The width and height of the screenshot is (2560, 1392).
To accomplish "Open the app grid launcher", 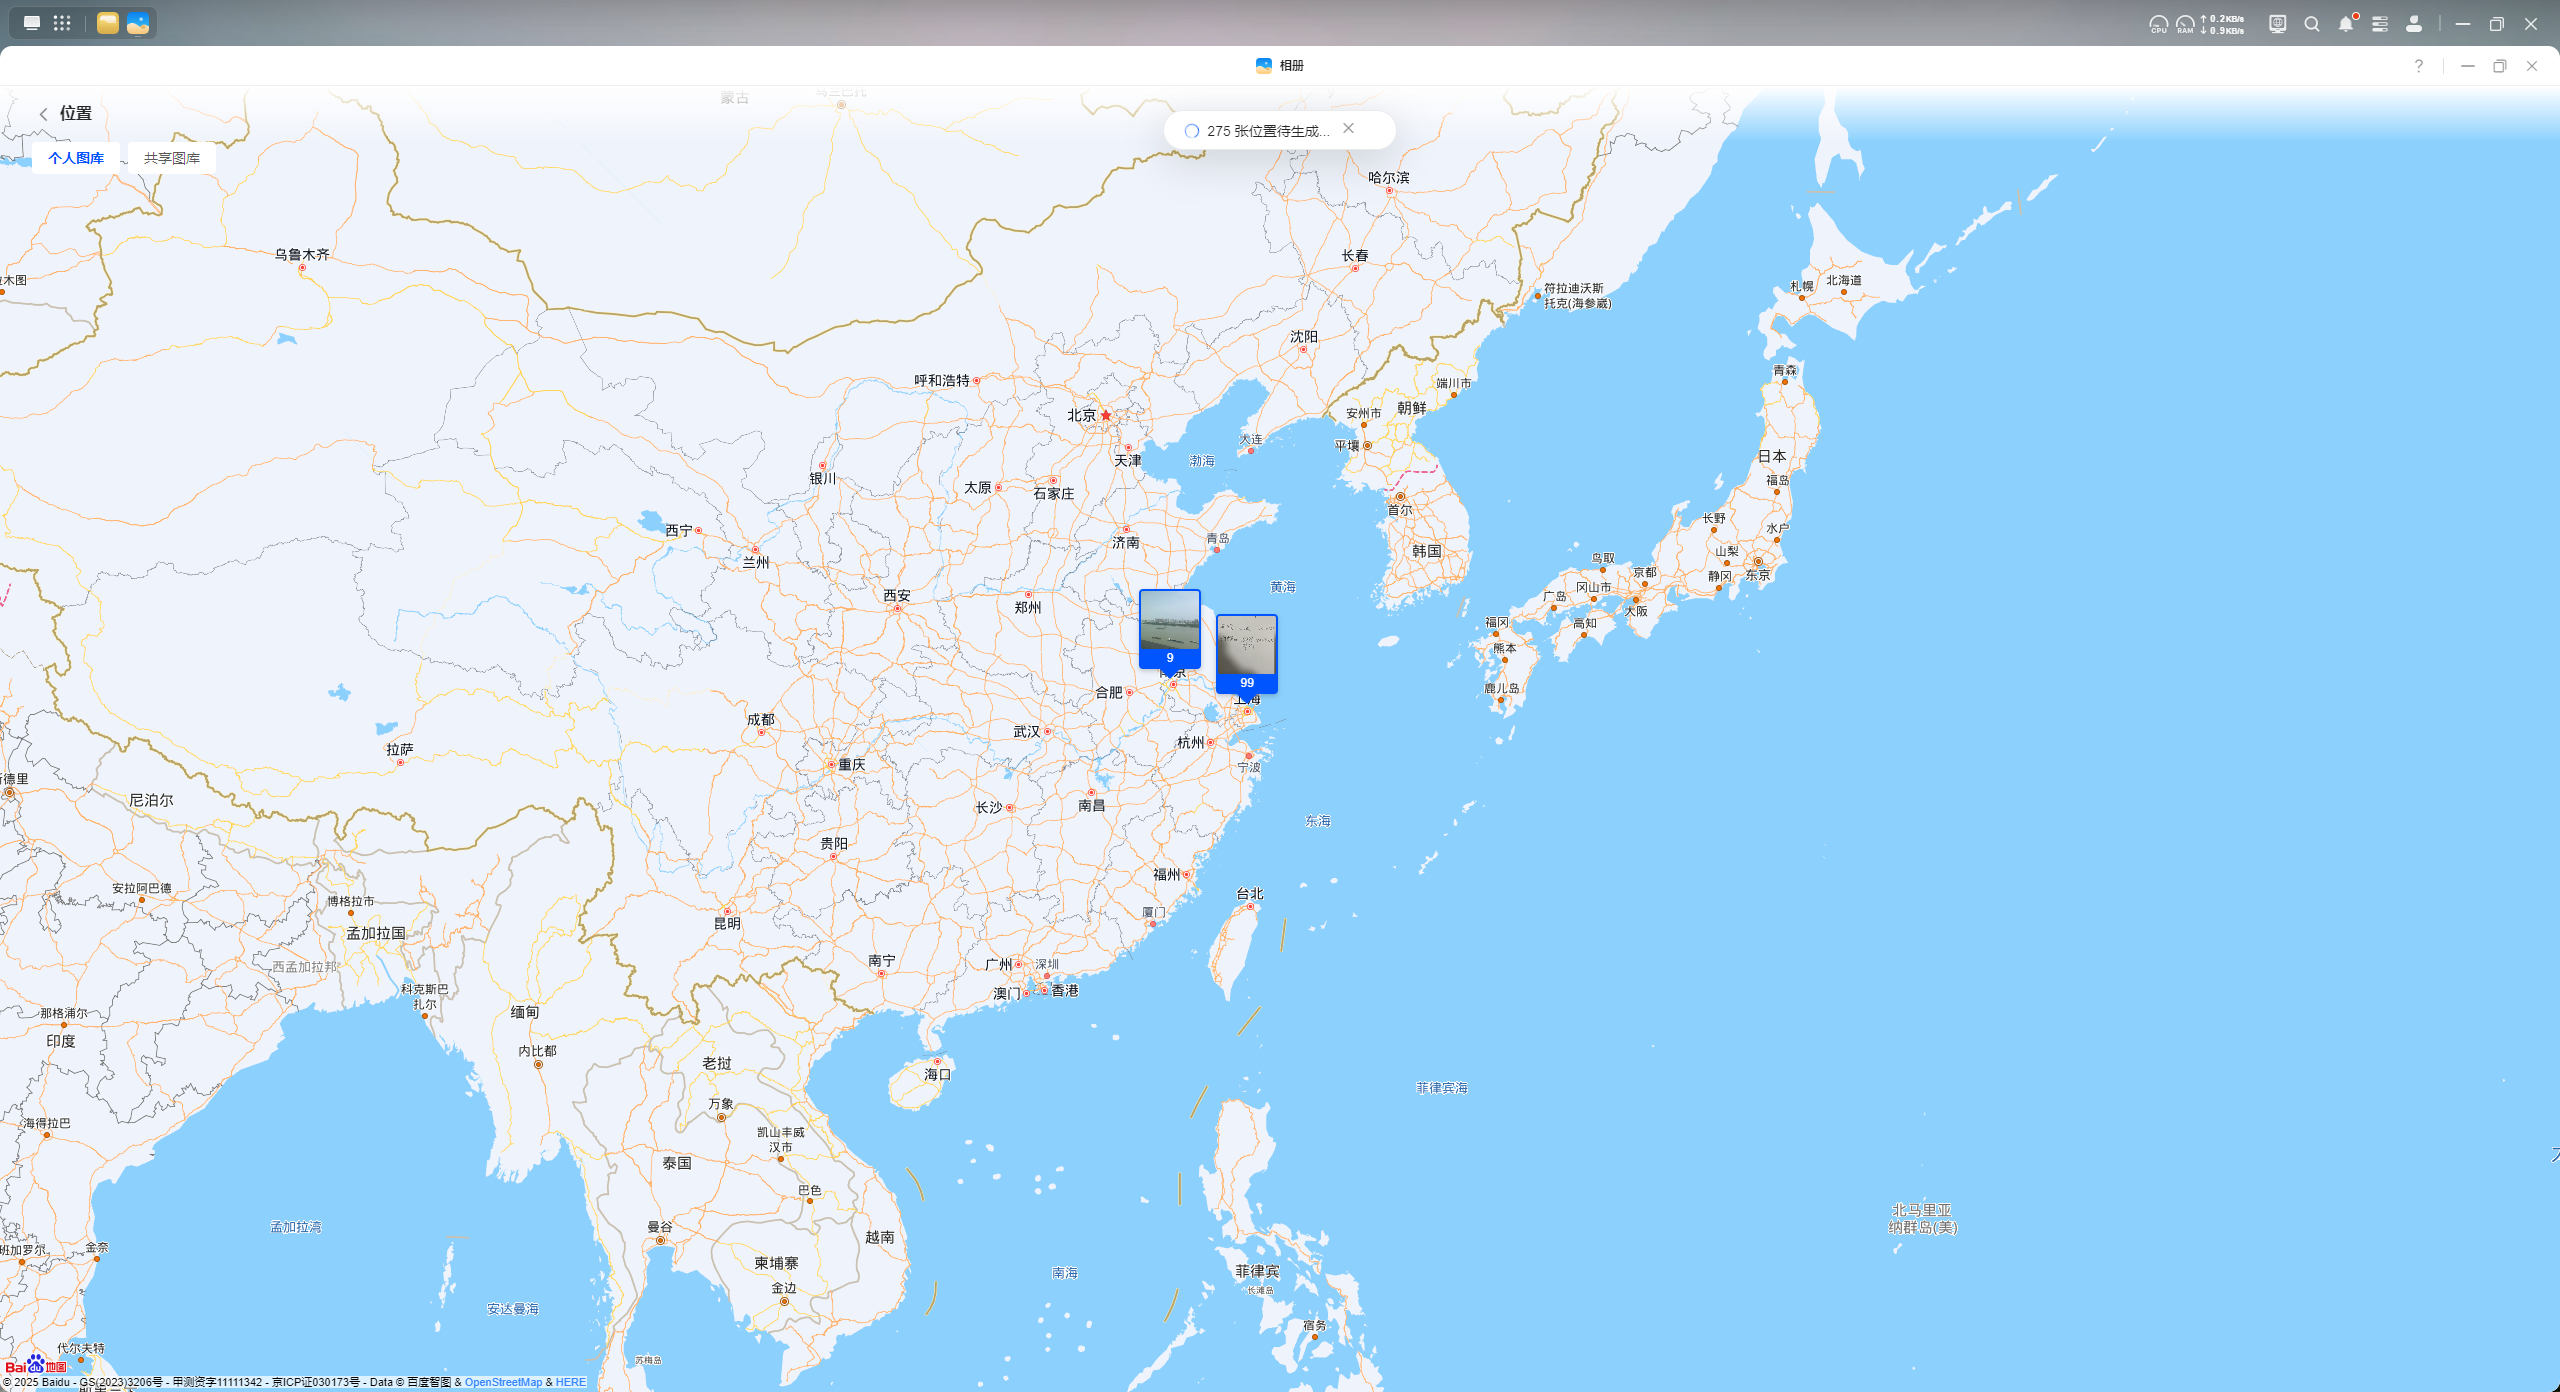I will (62, 23).
